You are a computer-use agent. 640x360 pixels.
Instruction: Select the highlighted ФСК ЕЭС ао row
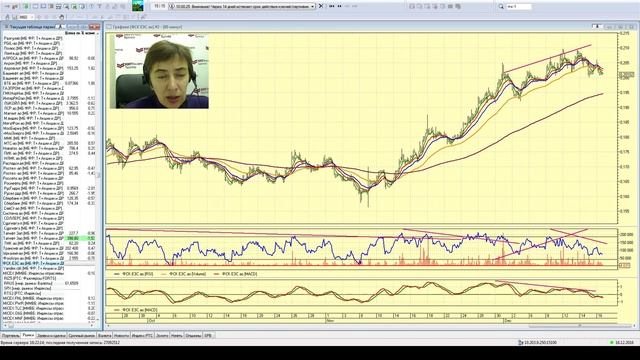(49, 263)
